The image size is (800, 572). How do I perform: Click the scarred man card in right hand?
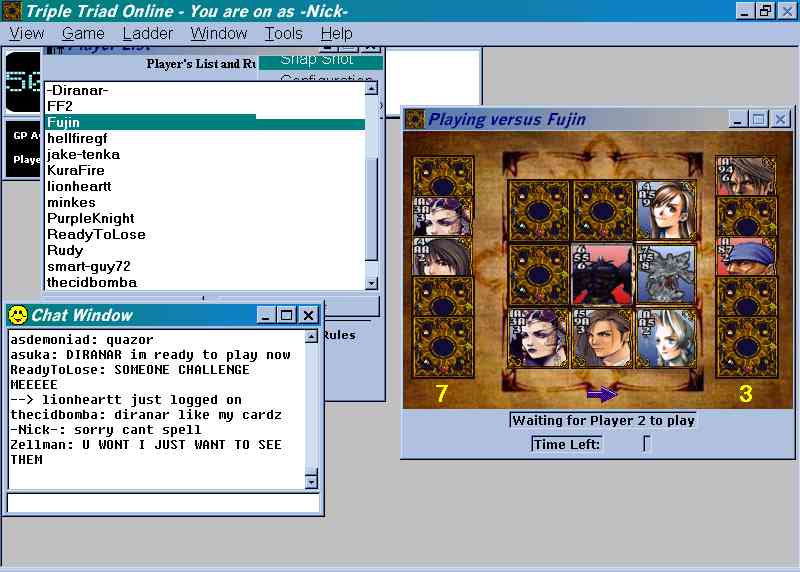746,176
